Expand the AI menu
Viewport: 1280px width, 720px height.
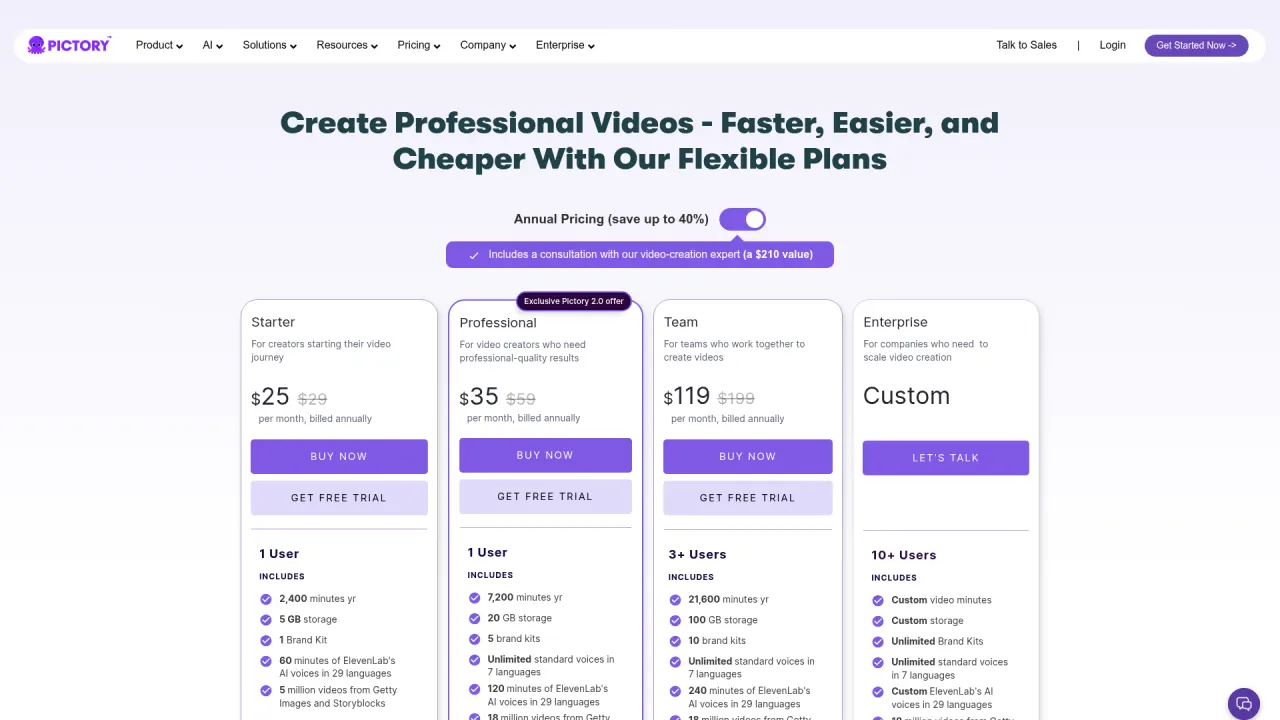point(212,45)
